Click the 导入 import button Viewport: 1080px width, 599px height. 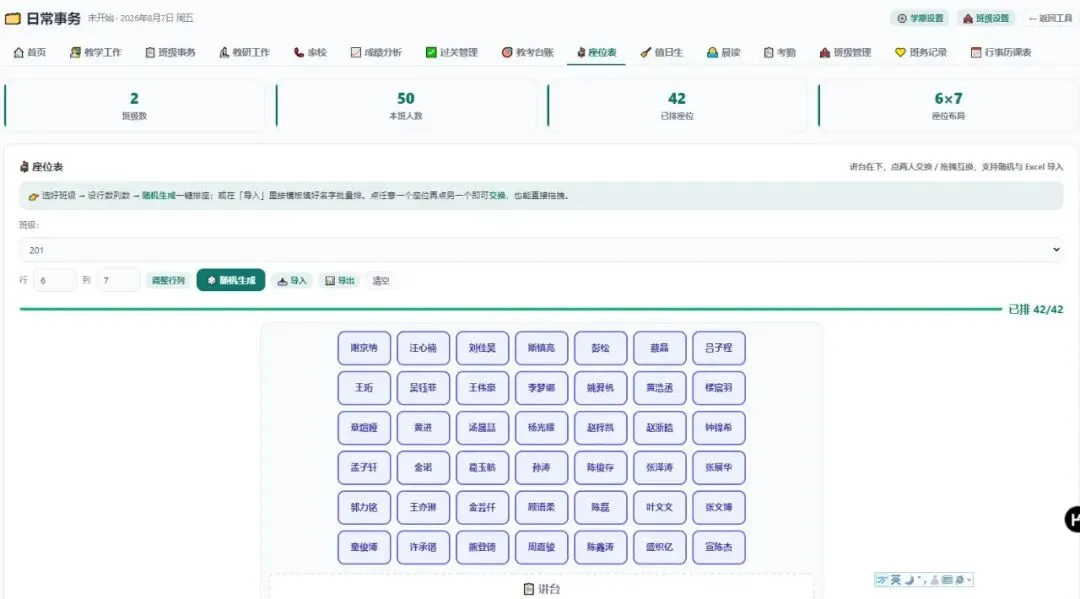pos(292,281)
